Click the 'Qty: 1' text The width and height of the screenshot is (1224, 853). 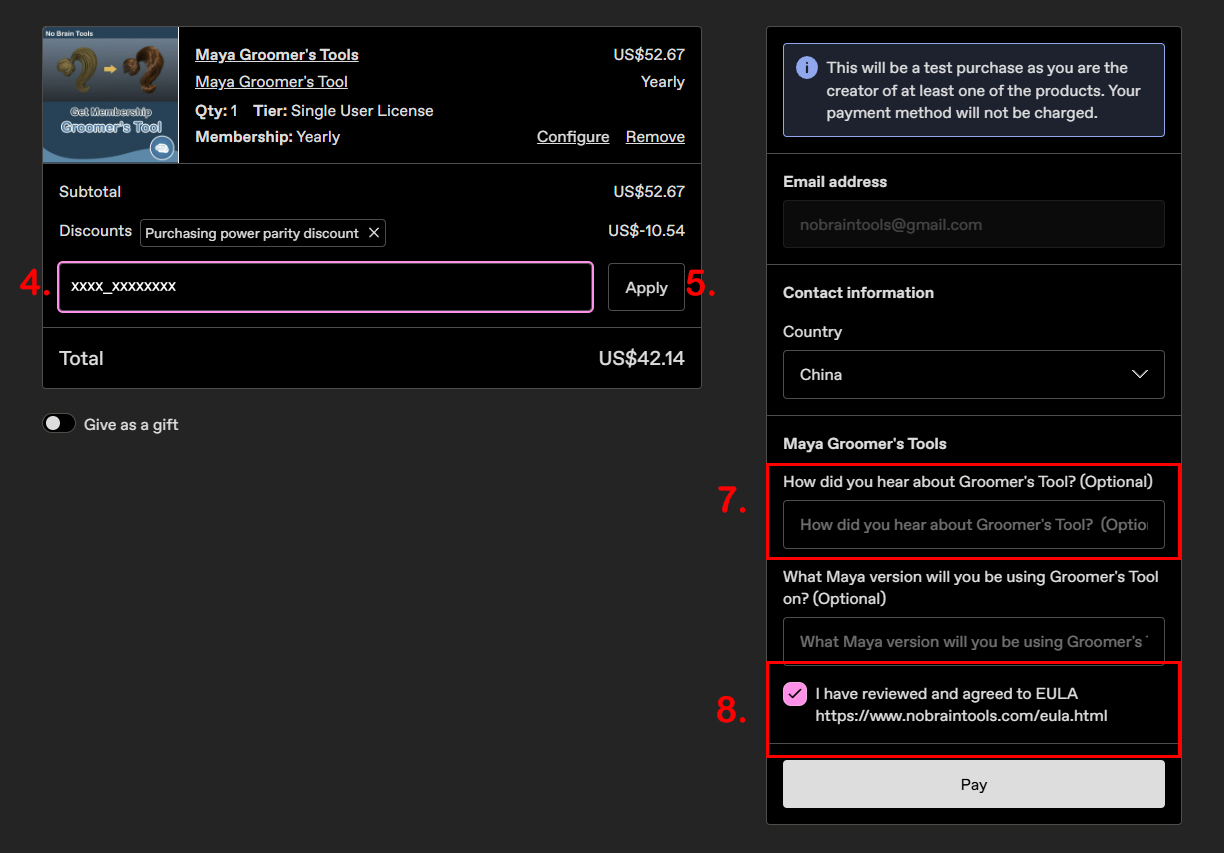coord(216,110)
